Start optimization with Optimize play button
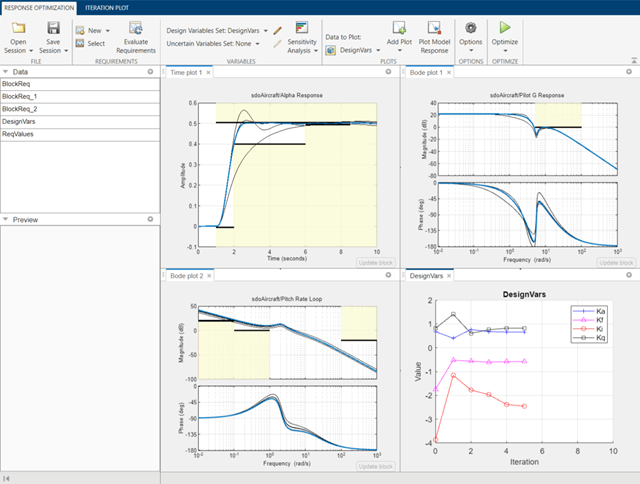The image size is (640, 484). [x=505, y=28]
